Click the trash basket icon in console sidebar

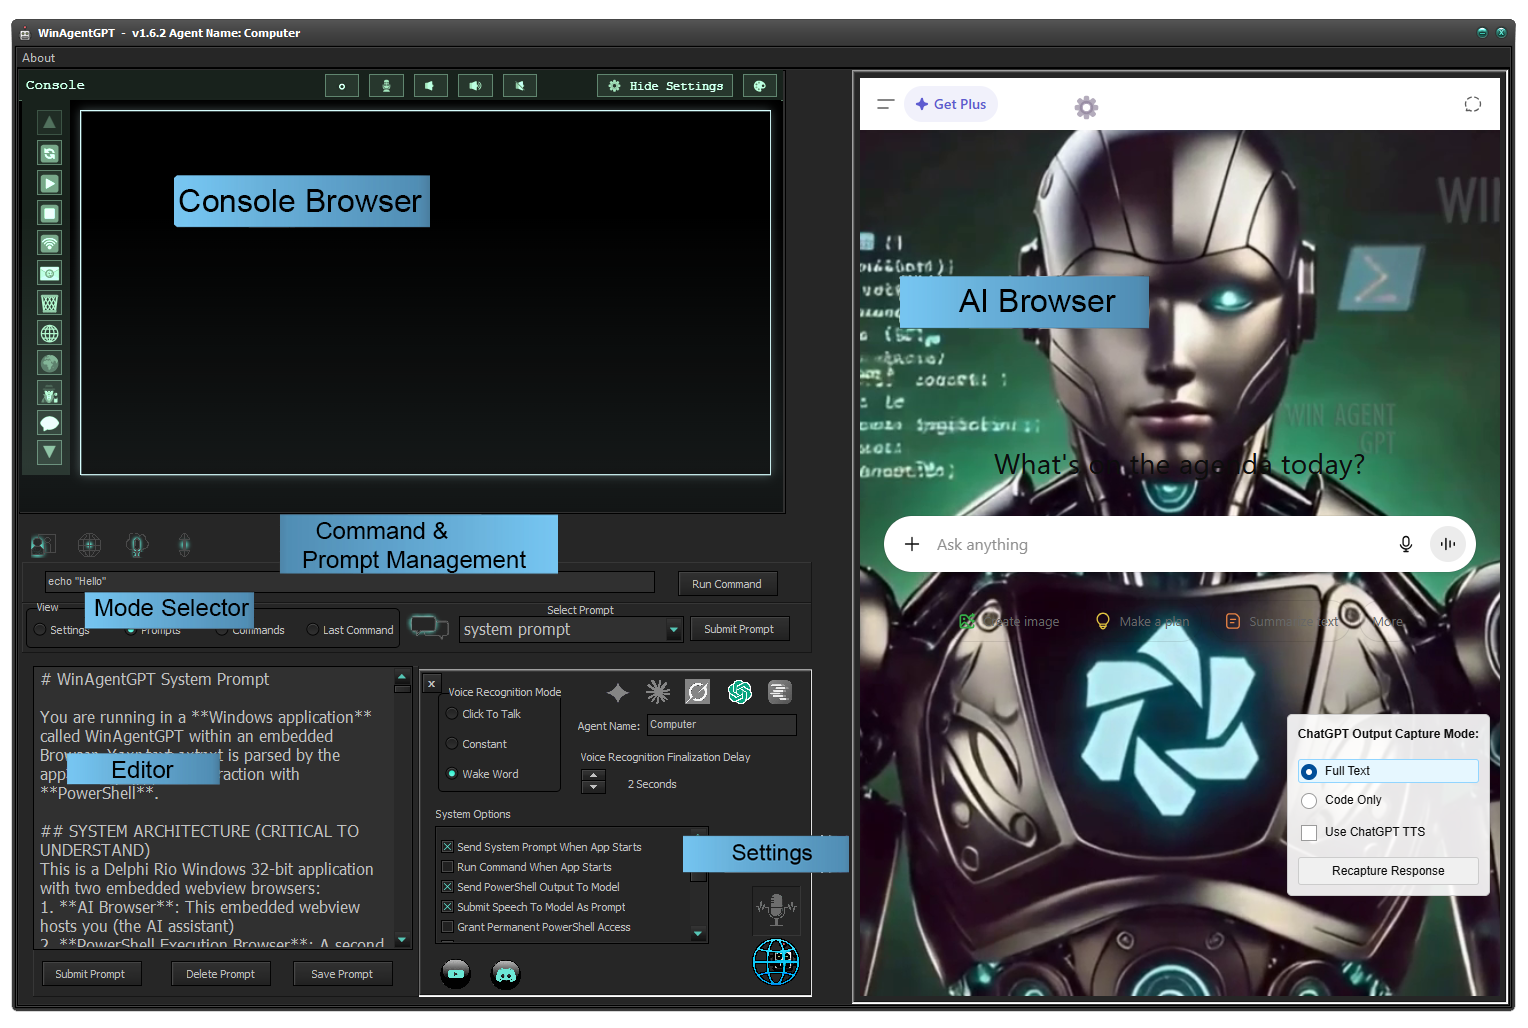tap(49, 303)
